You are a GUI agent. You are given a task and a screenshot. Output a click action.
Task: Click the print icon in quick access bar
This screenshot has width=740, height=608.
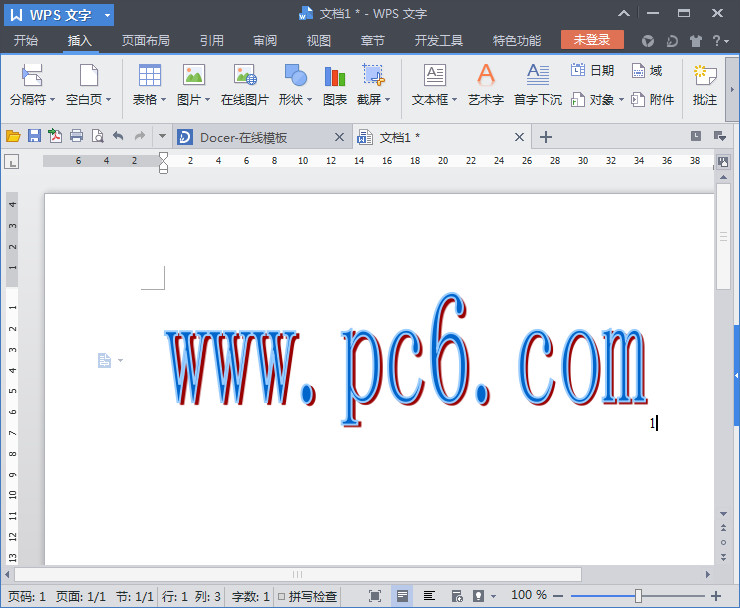click(76, 136)
